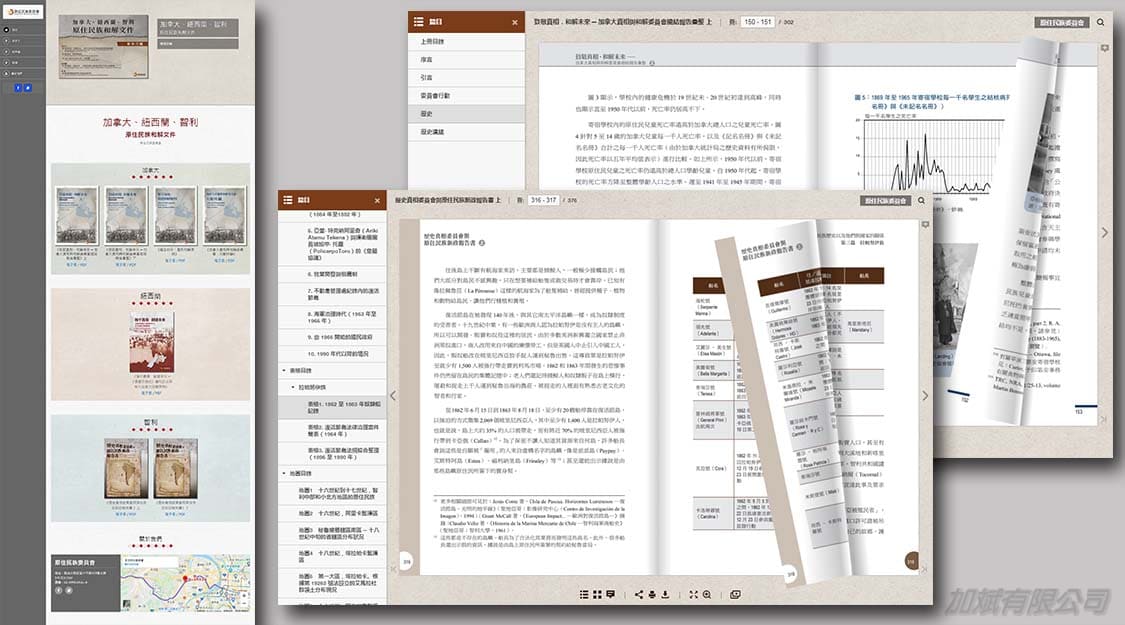Open search in the back viewer (page 150-151)
Screen dimensions: 1125x625
tap(1101, 22)
